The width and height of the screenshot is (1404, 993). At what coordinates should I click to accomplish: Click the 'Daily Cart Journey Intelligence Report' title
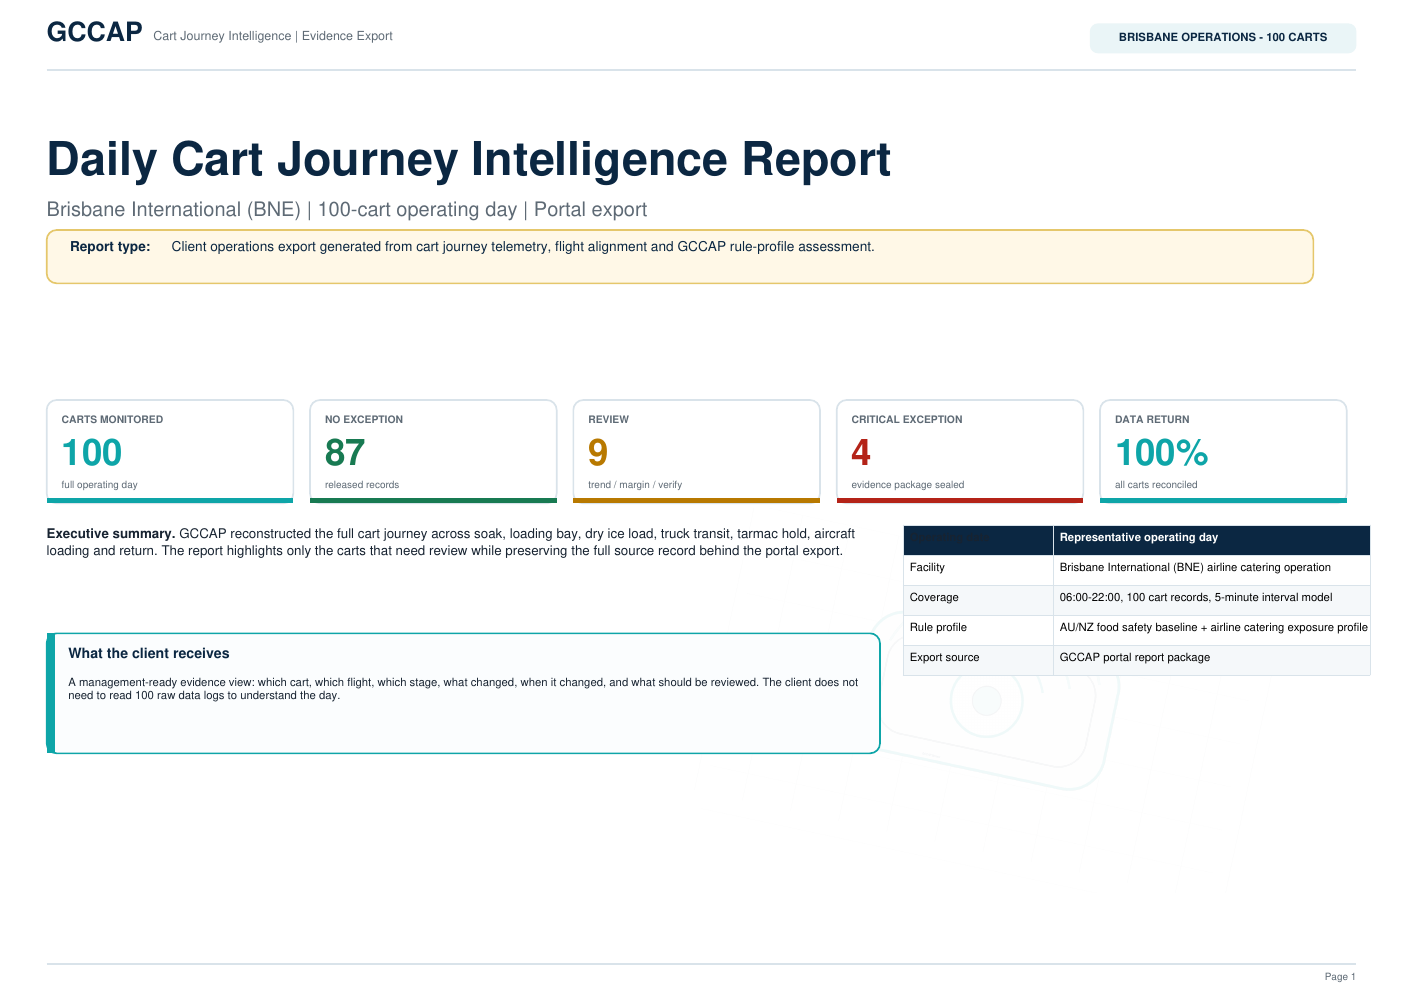pyautogui.click(x=469, y=160)
